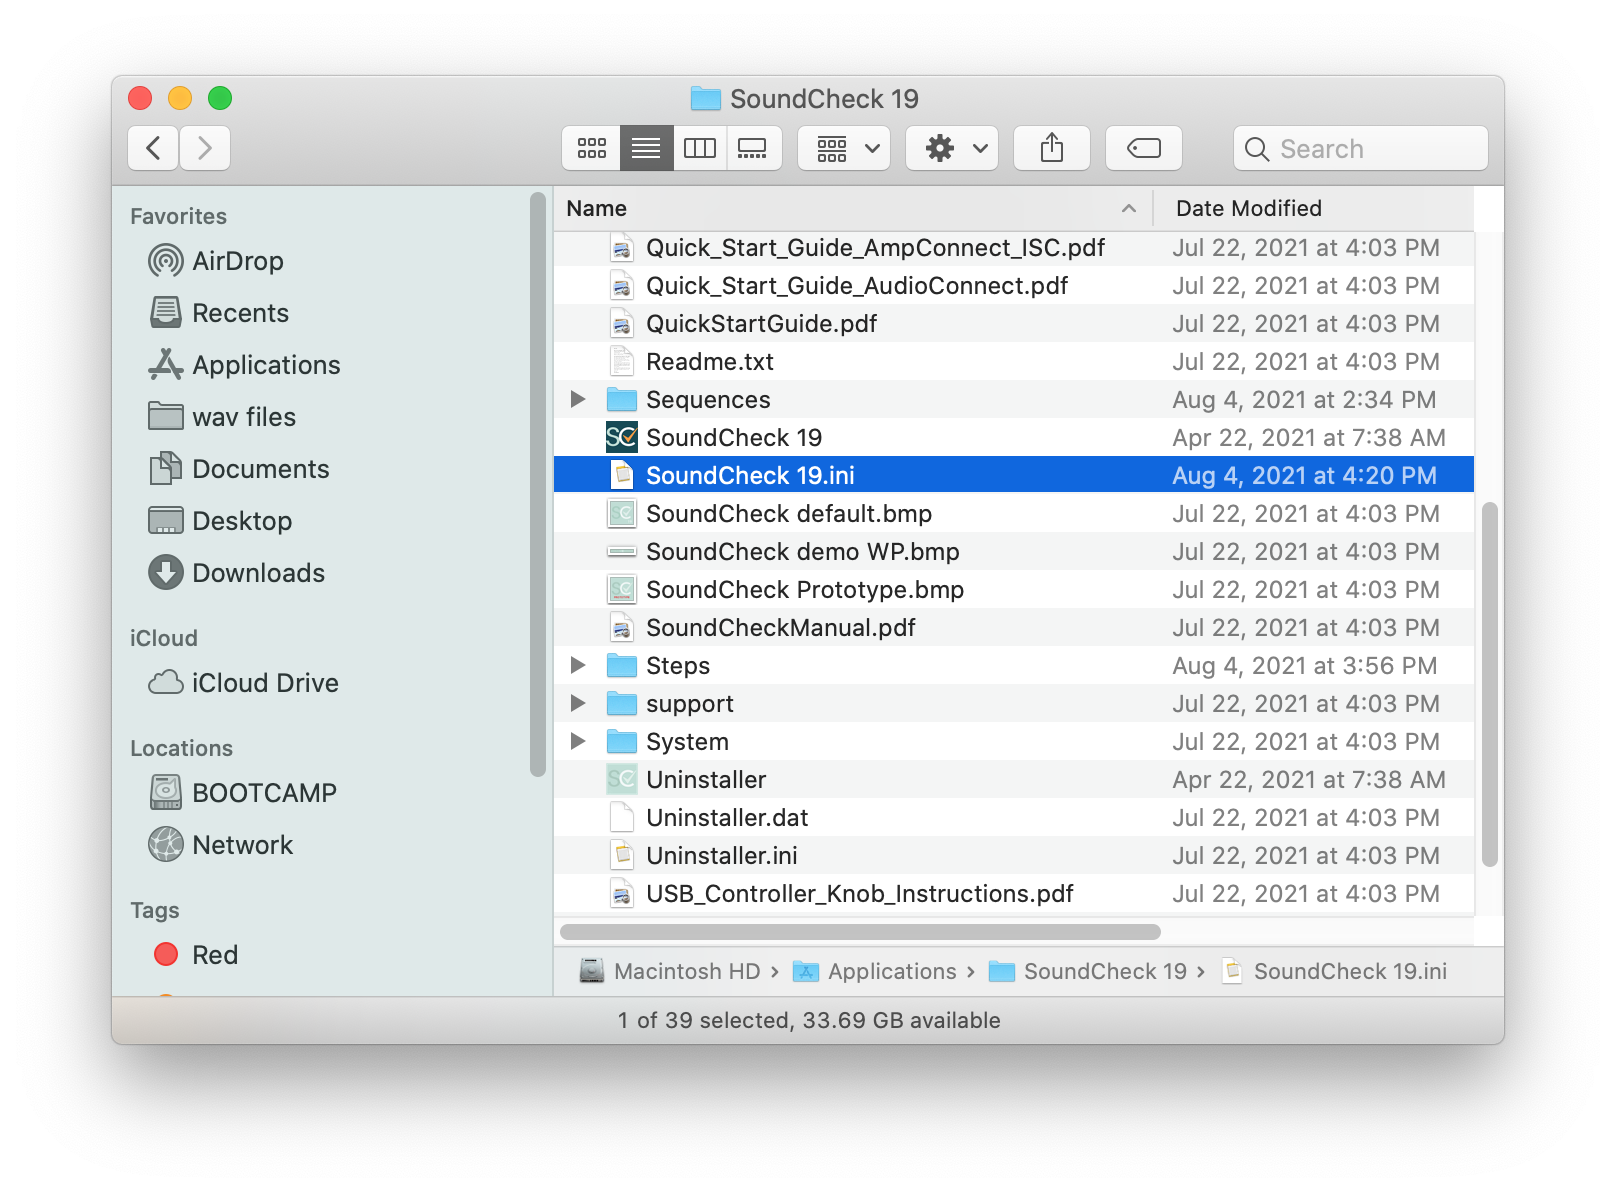Go forward with the right arrow button
This screenshot has width=1616, height=1192.
(x=205, y=148)
